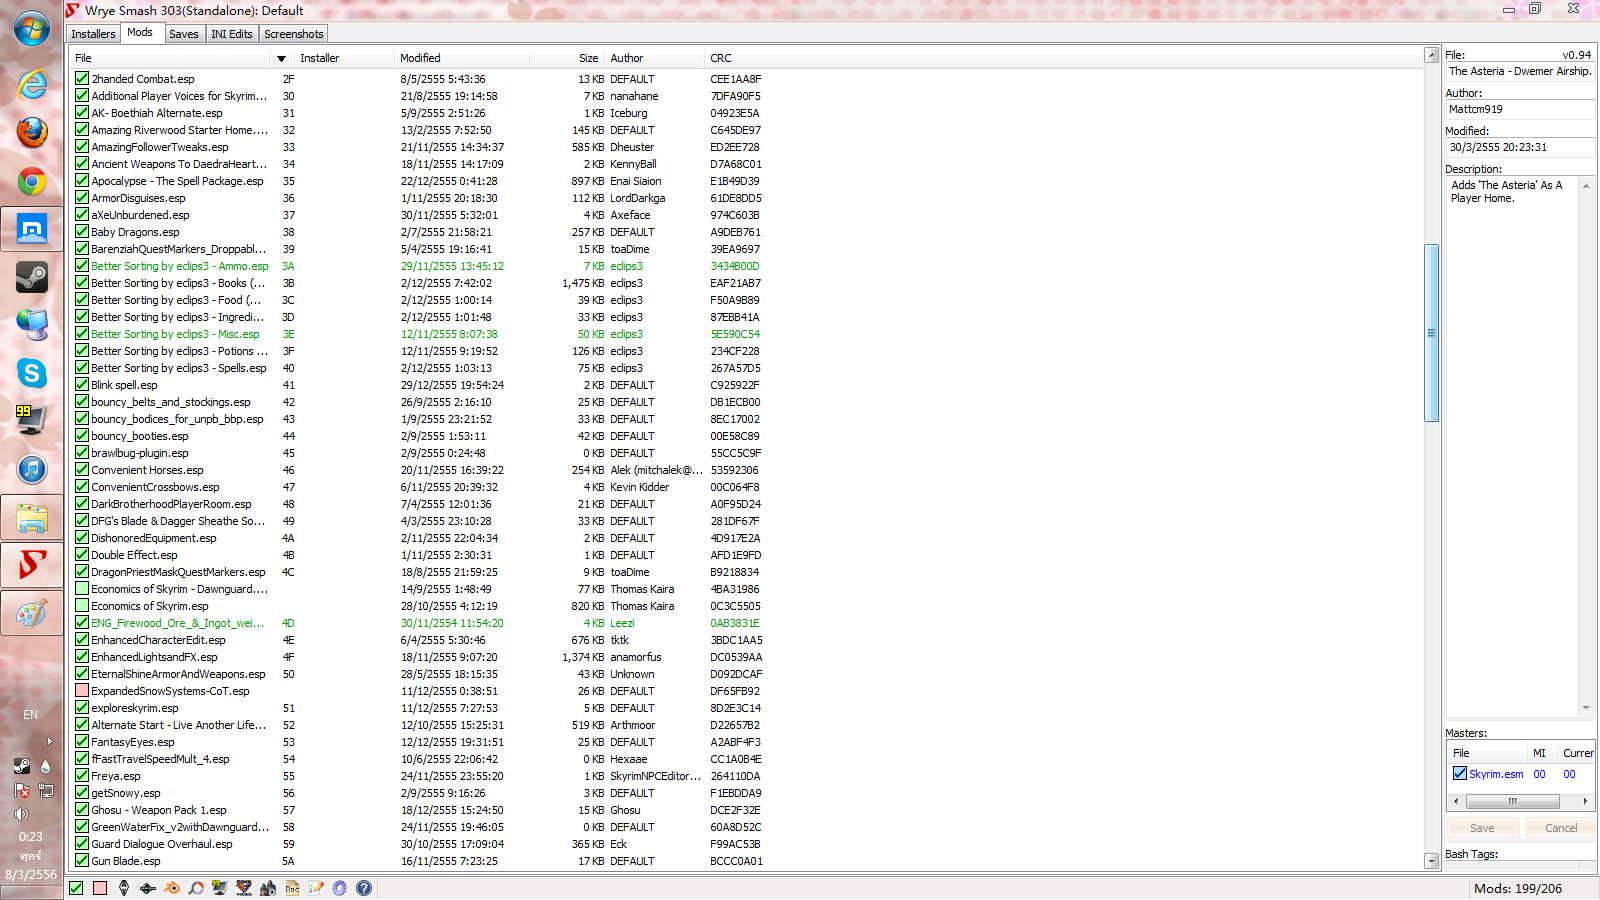Click the mod list vertical scrollbar thumb
Screen dimensions: 1600x900
click(x=1432, y=332)
